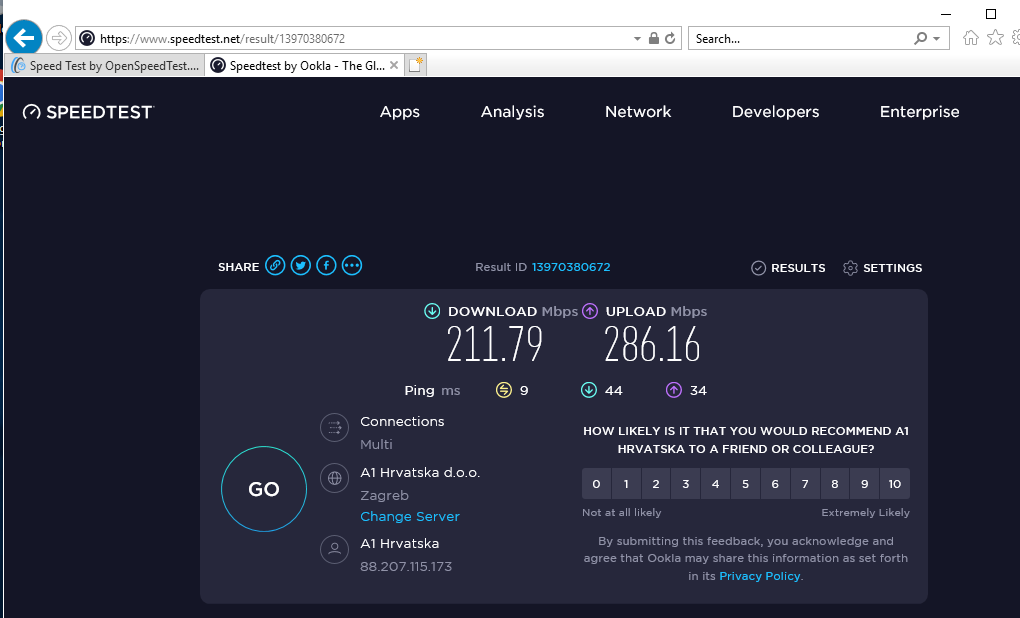Click the download arrow icon beside DOWNLOAD

(x=432, y=311)
